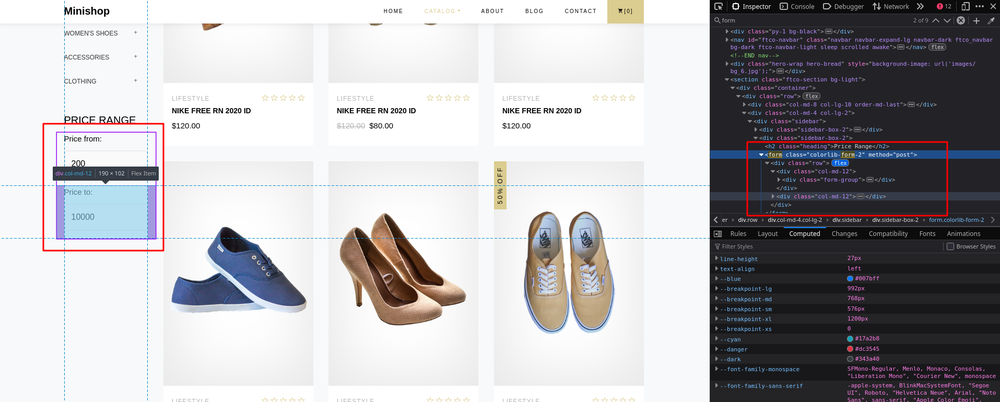Click the flex badge after the nav element

[x=937, y=47]
